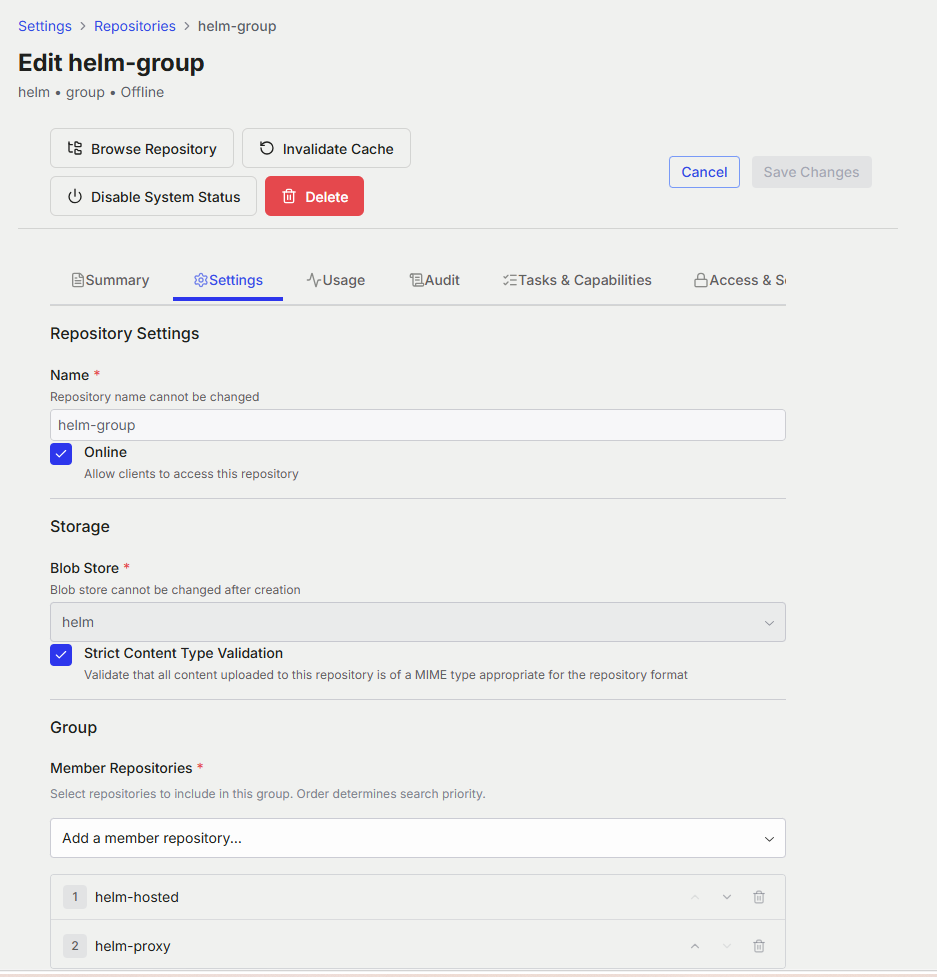Move helm-hosted down in priority
Viewport: 937px width, 977px height.
(x=726, y=897)
